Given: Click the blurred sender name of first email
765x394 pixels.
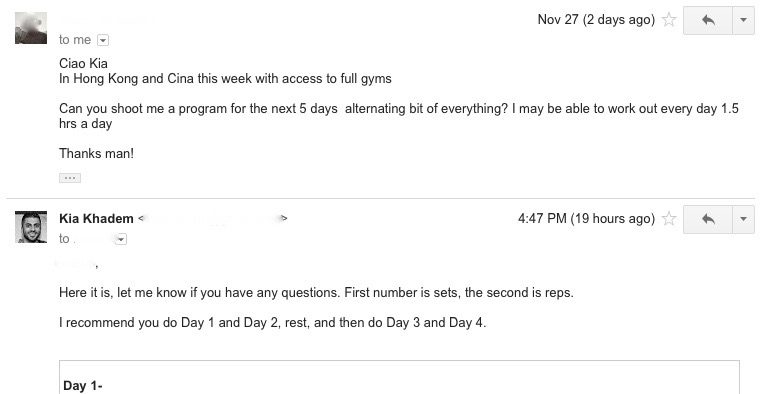Looking at the screenshot, I should (x=107, y=20).
